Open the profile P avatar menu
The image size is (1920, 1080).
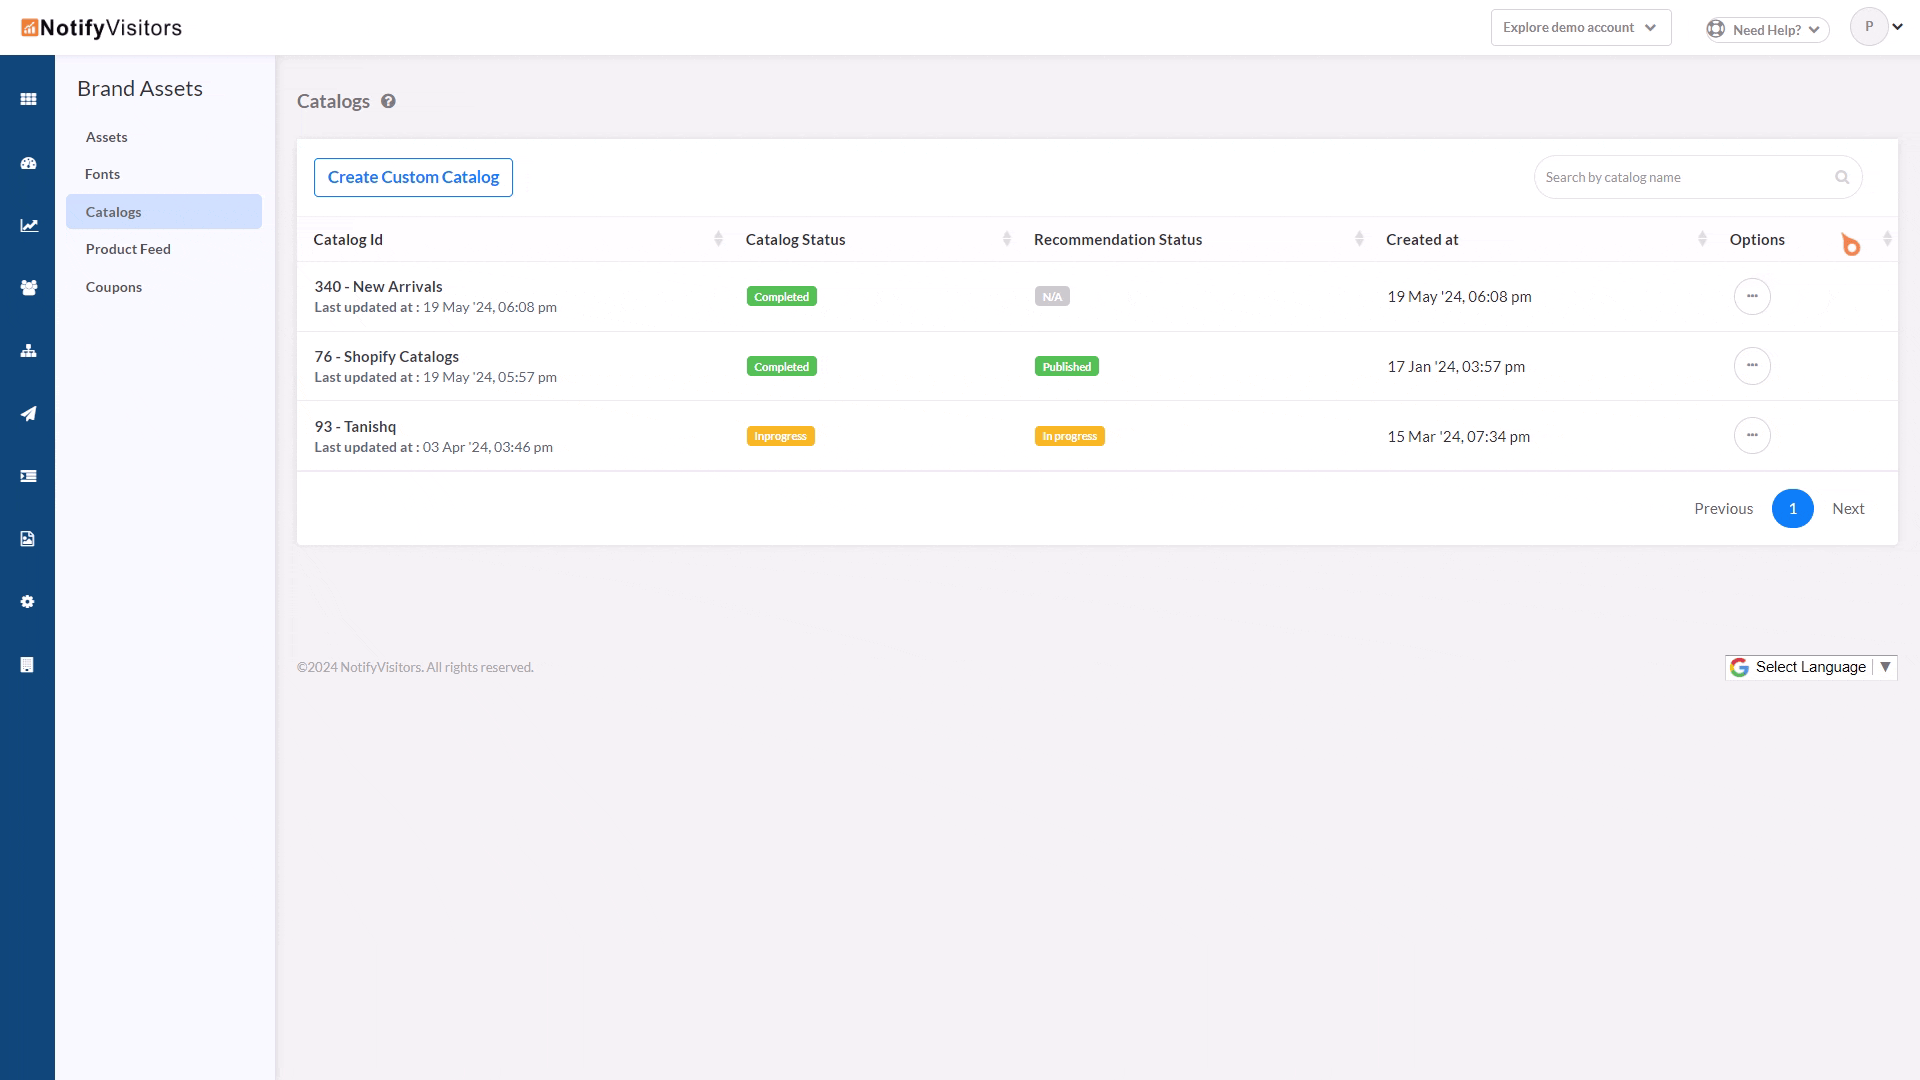(1869, 27)
